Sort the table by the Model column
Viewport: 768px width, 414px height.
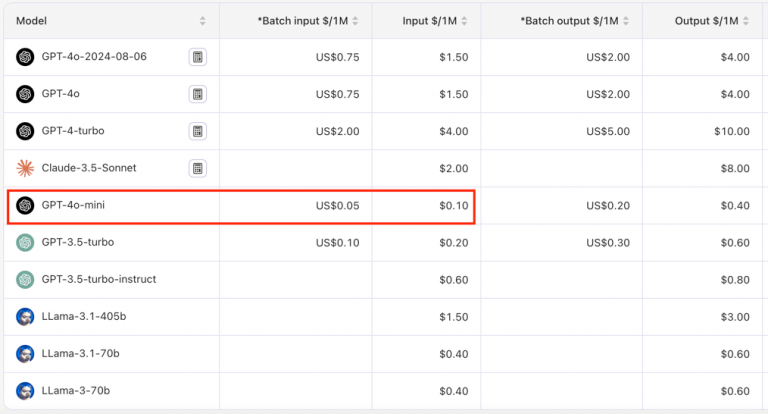point(203,21)
